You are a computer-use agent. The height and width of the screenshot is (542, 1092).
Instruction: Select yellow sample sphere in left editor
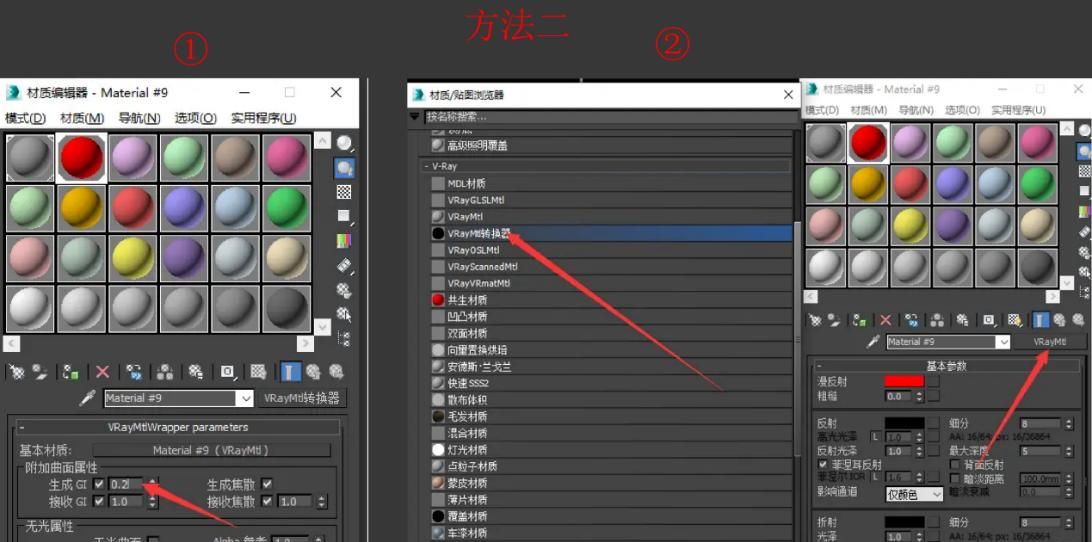click(134, 258)
